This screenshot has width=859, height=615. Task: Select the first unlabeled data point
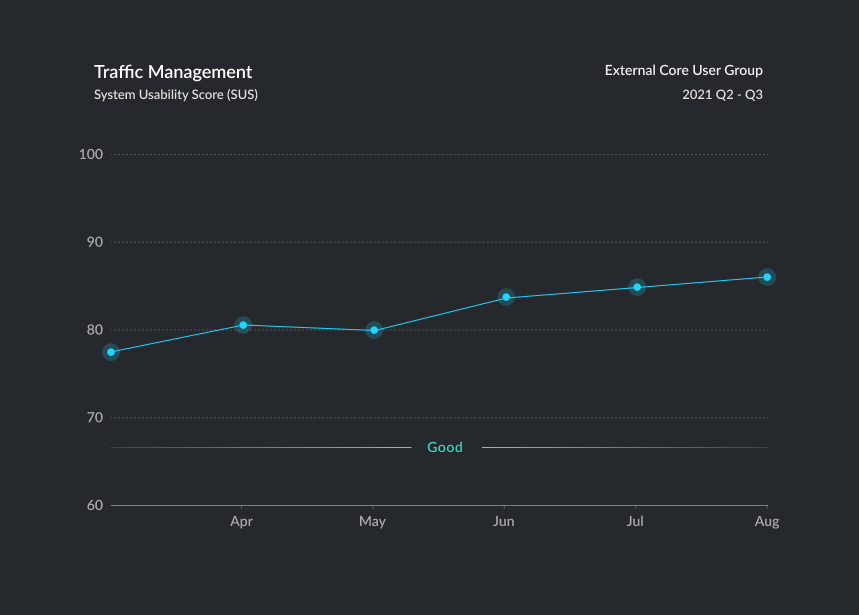coord(111,352)
